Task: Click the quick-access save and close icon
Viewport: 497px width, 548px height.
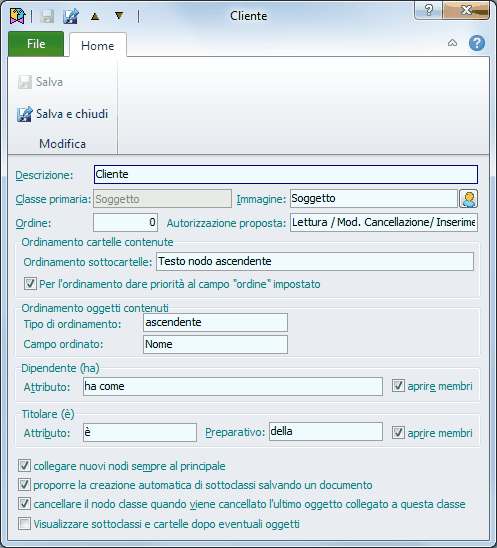Action: click(x=71, y=16)
